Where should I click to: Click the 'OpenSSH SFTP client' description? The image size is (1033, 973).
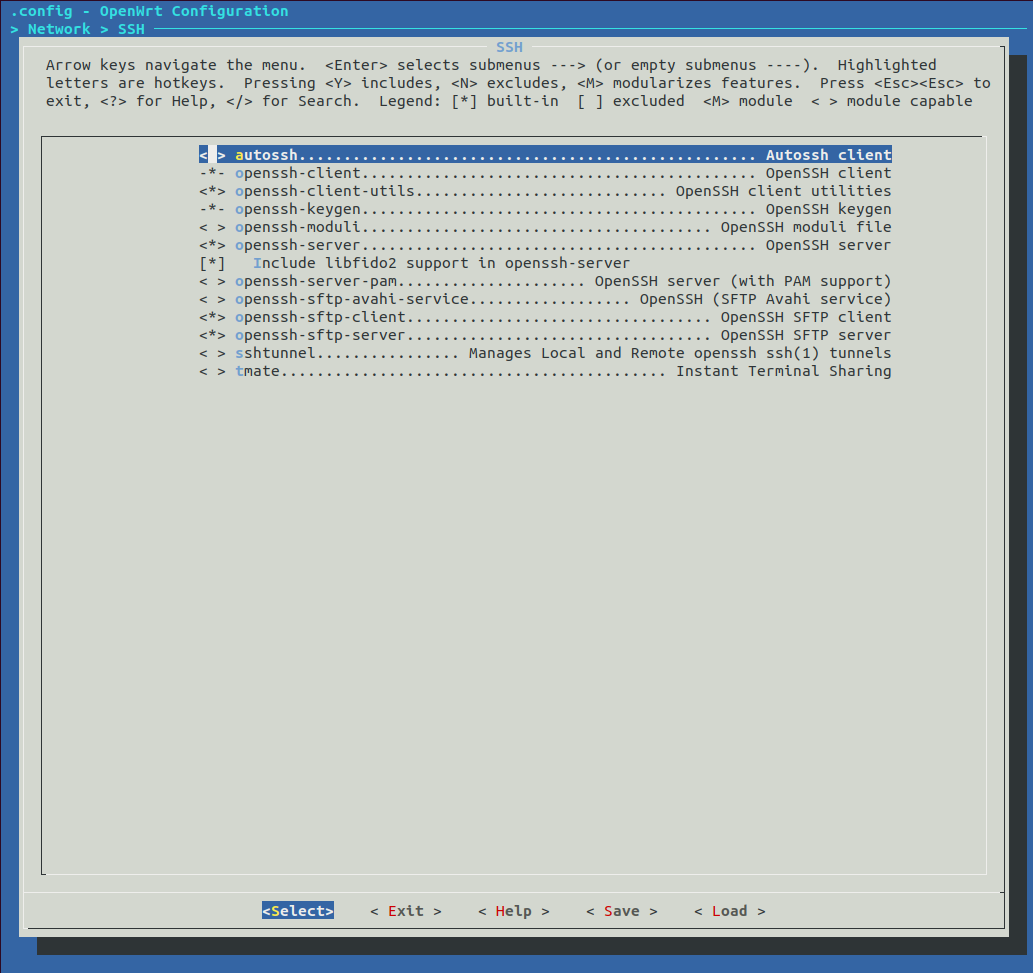click(x=806, y=318)
